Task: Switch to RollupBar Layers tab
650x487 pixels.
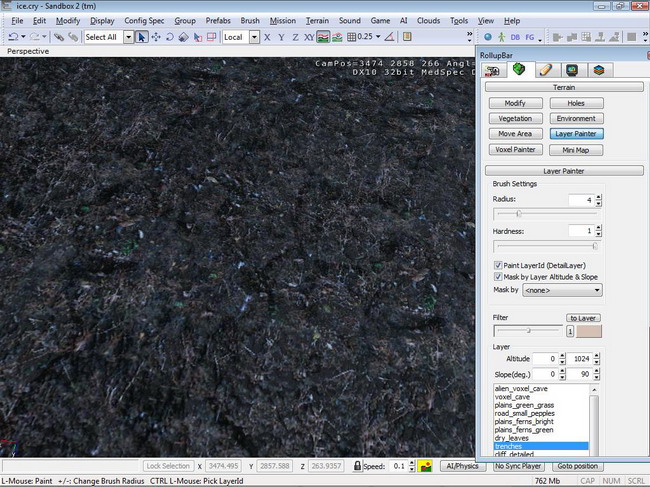Action: tap(599, 70)
